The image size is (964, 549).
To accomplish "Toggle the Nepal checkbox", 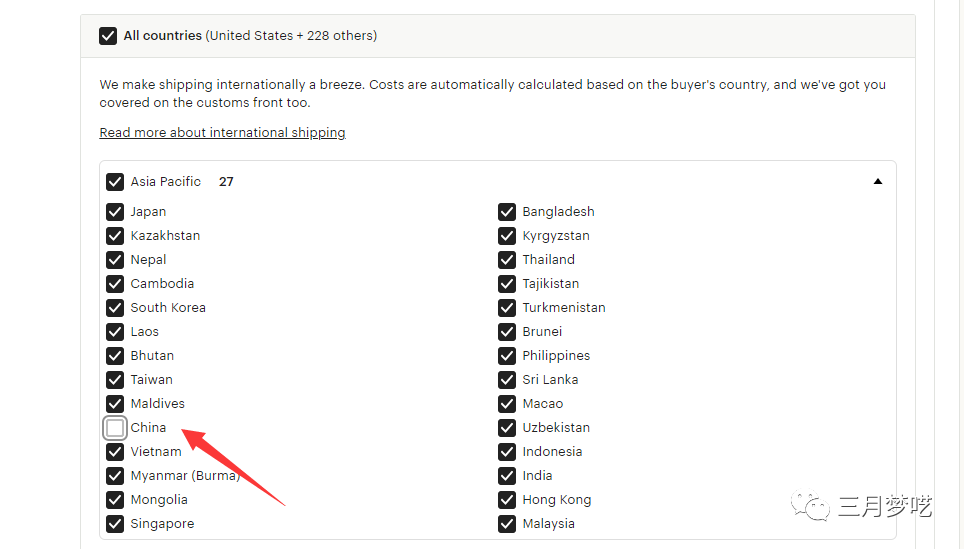I will (115, 260).
